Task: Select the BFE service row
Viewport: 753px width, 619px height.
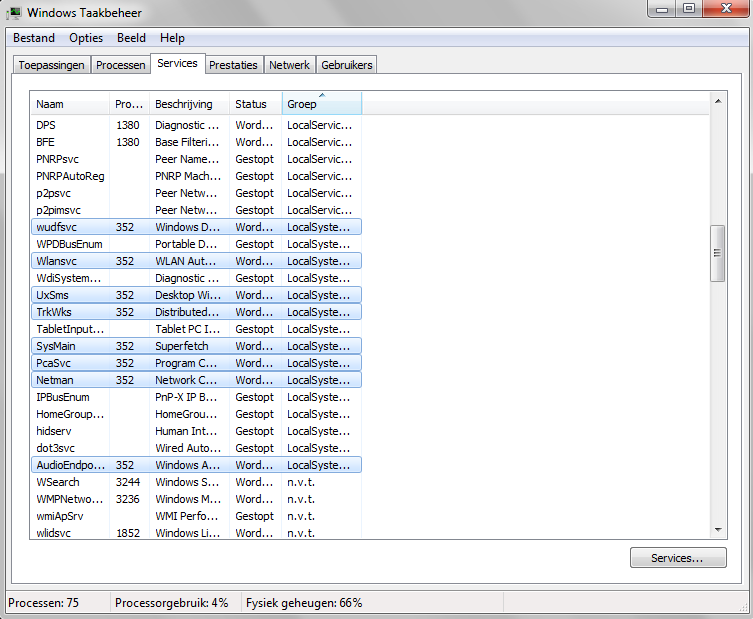Action: [196, 142]
